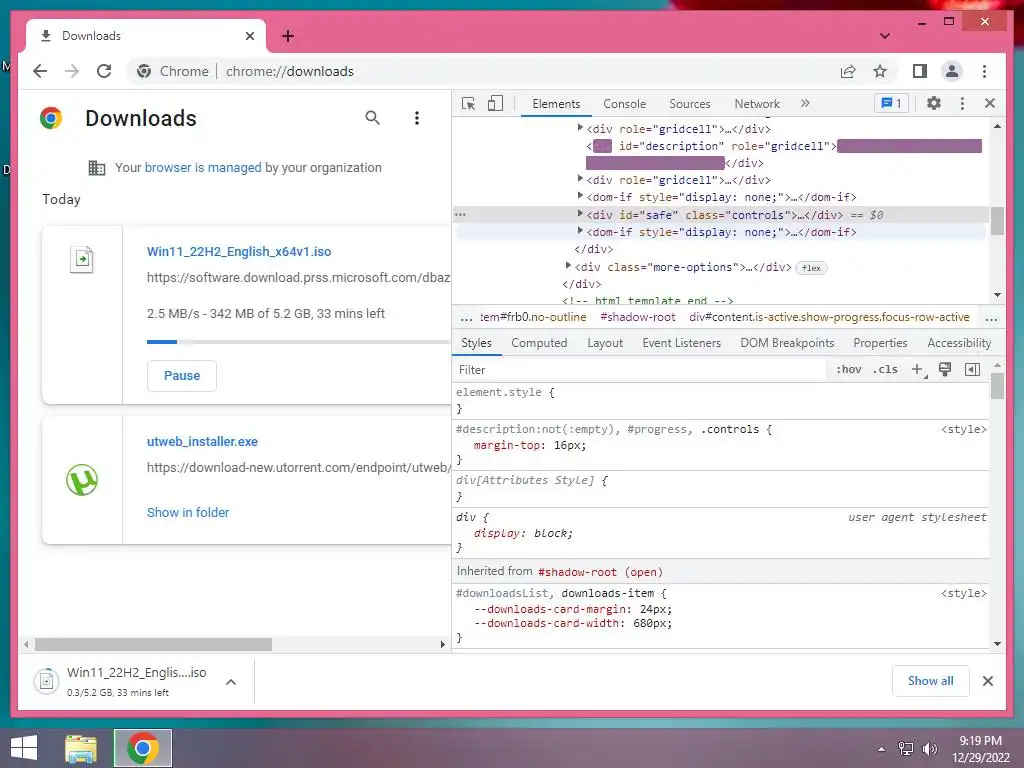Image resolution: width=1024 pixels, height=768 pixels.
Task: Click the ISO file icon in downloads card
Action: (82, 260)
